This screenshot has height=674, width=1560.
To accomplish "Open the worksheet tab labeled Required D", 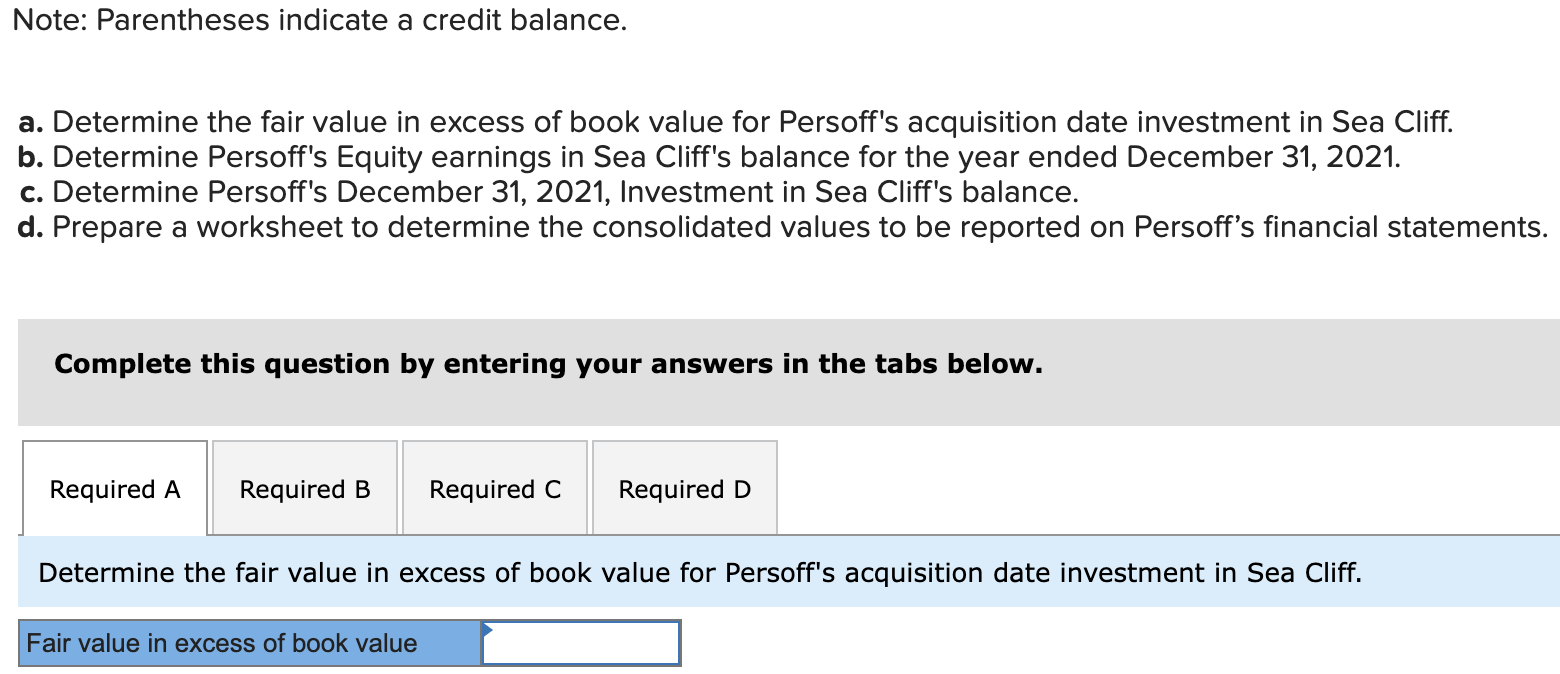I will coord(684,488).
